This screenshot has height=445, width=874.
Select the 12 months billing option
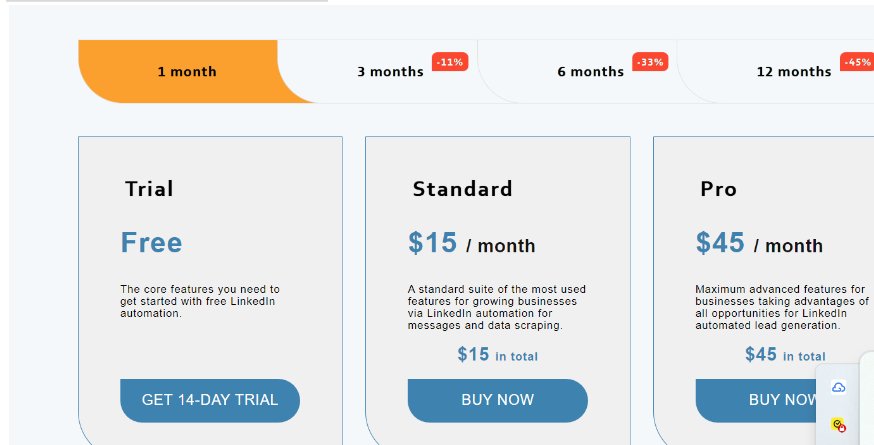point(794,71)
